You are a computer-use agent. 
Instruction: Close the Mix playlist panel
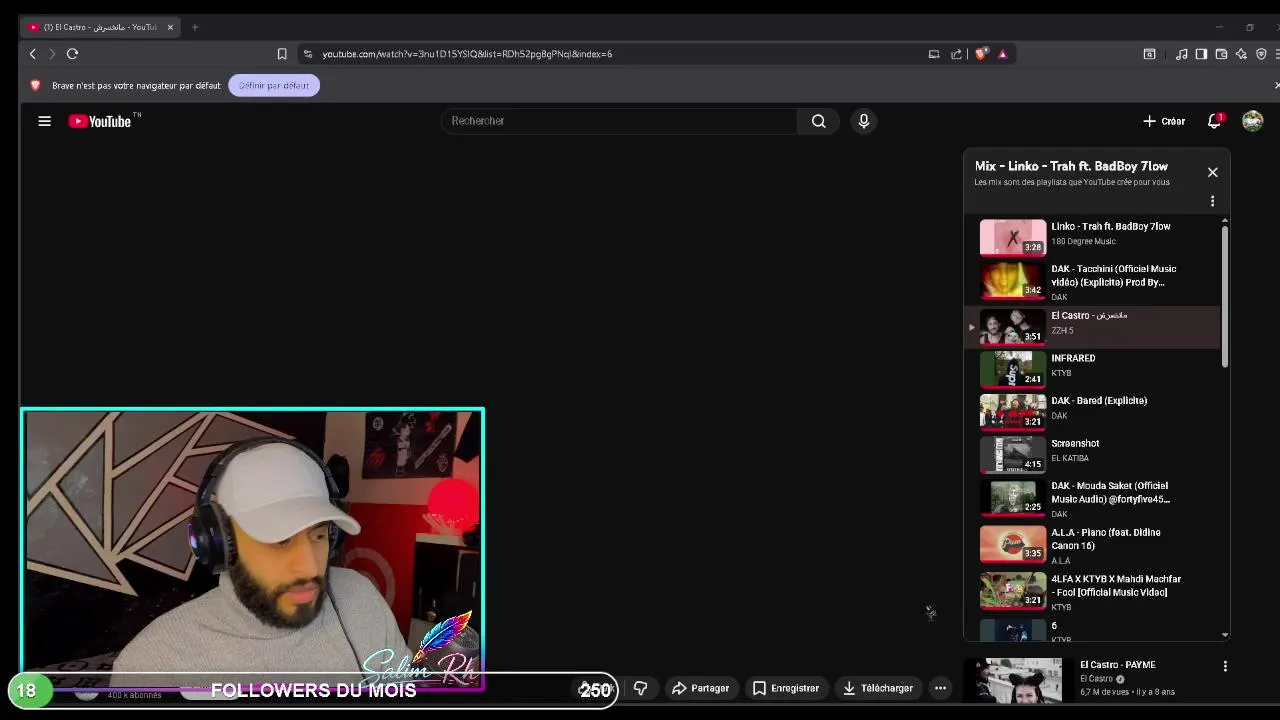1212,172
